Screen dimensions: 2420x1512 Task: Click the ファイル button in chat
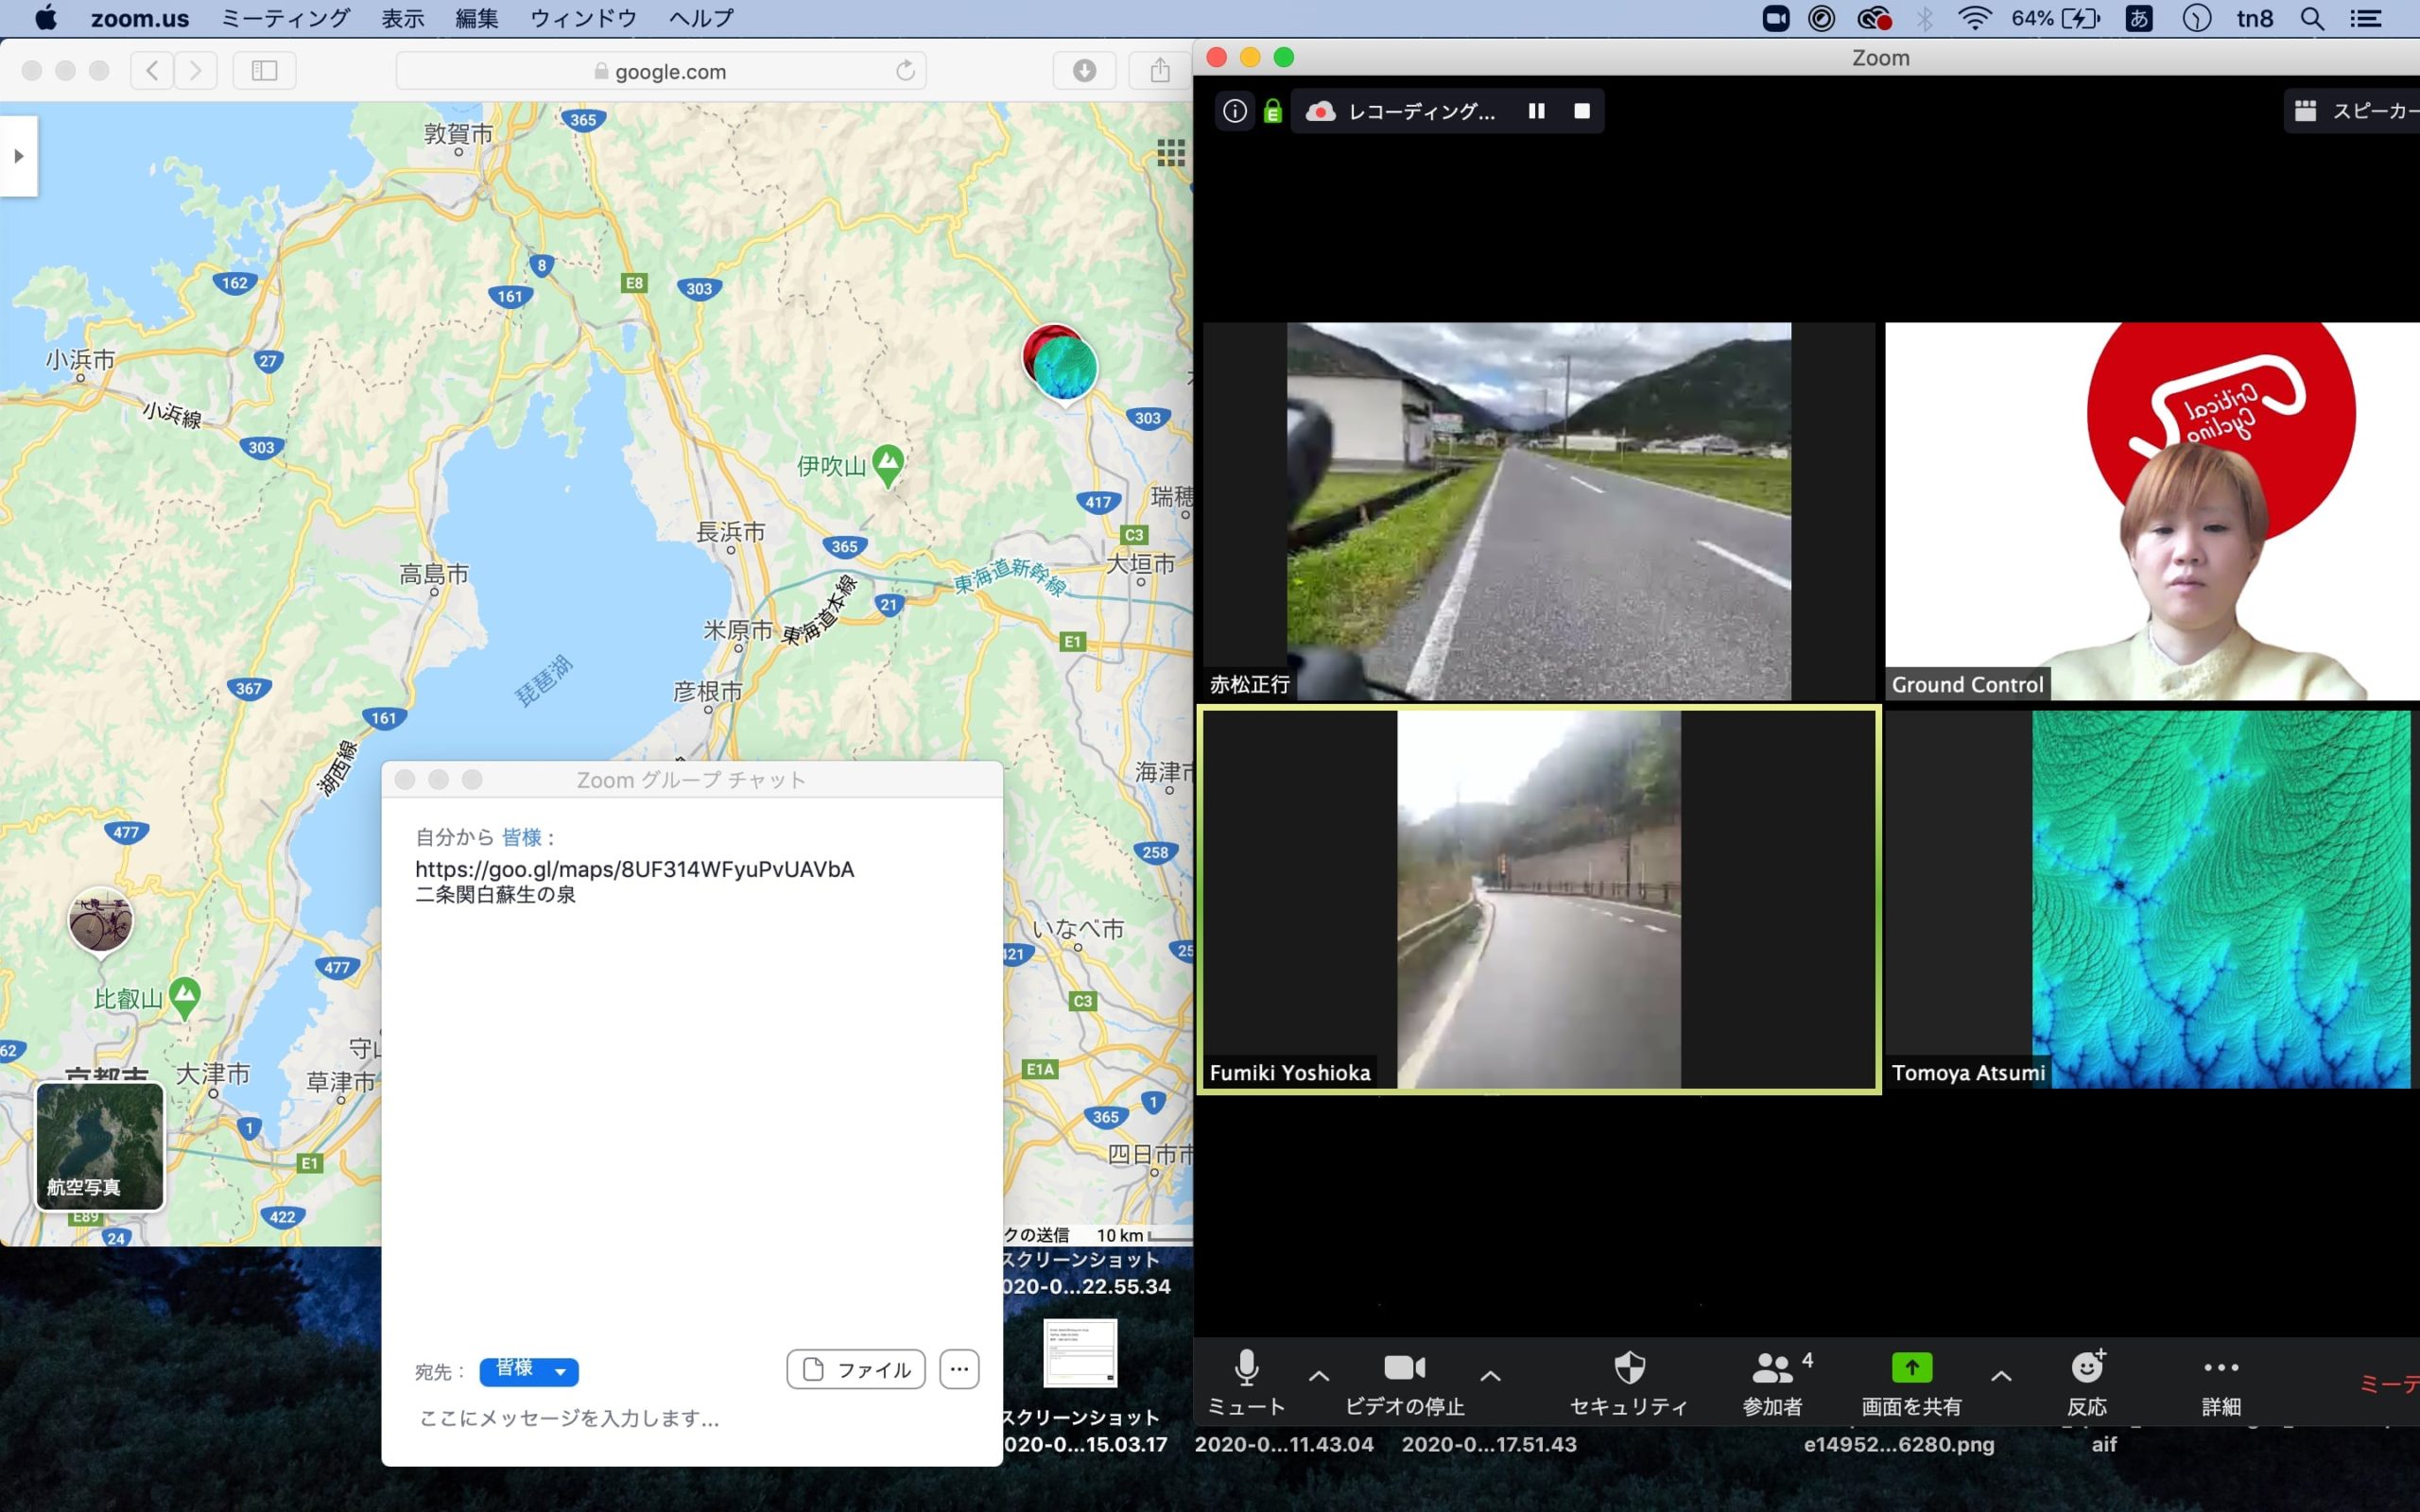[856, 1369]
